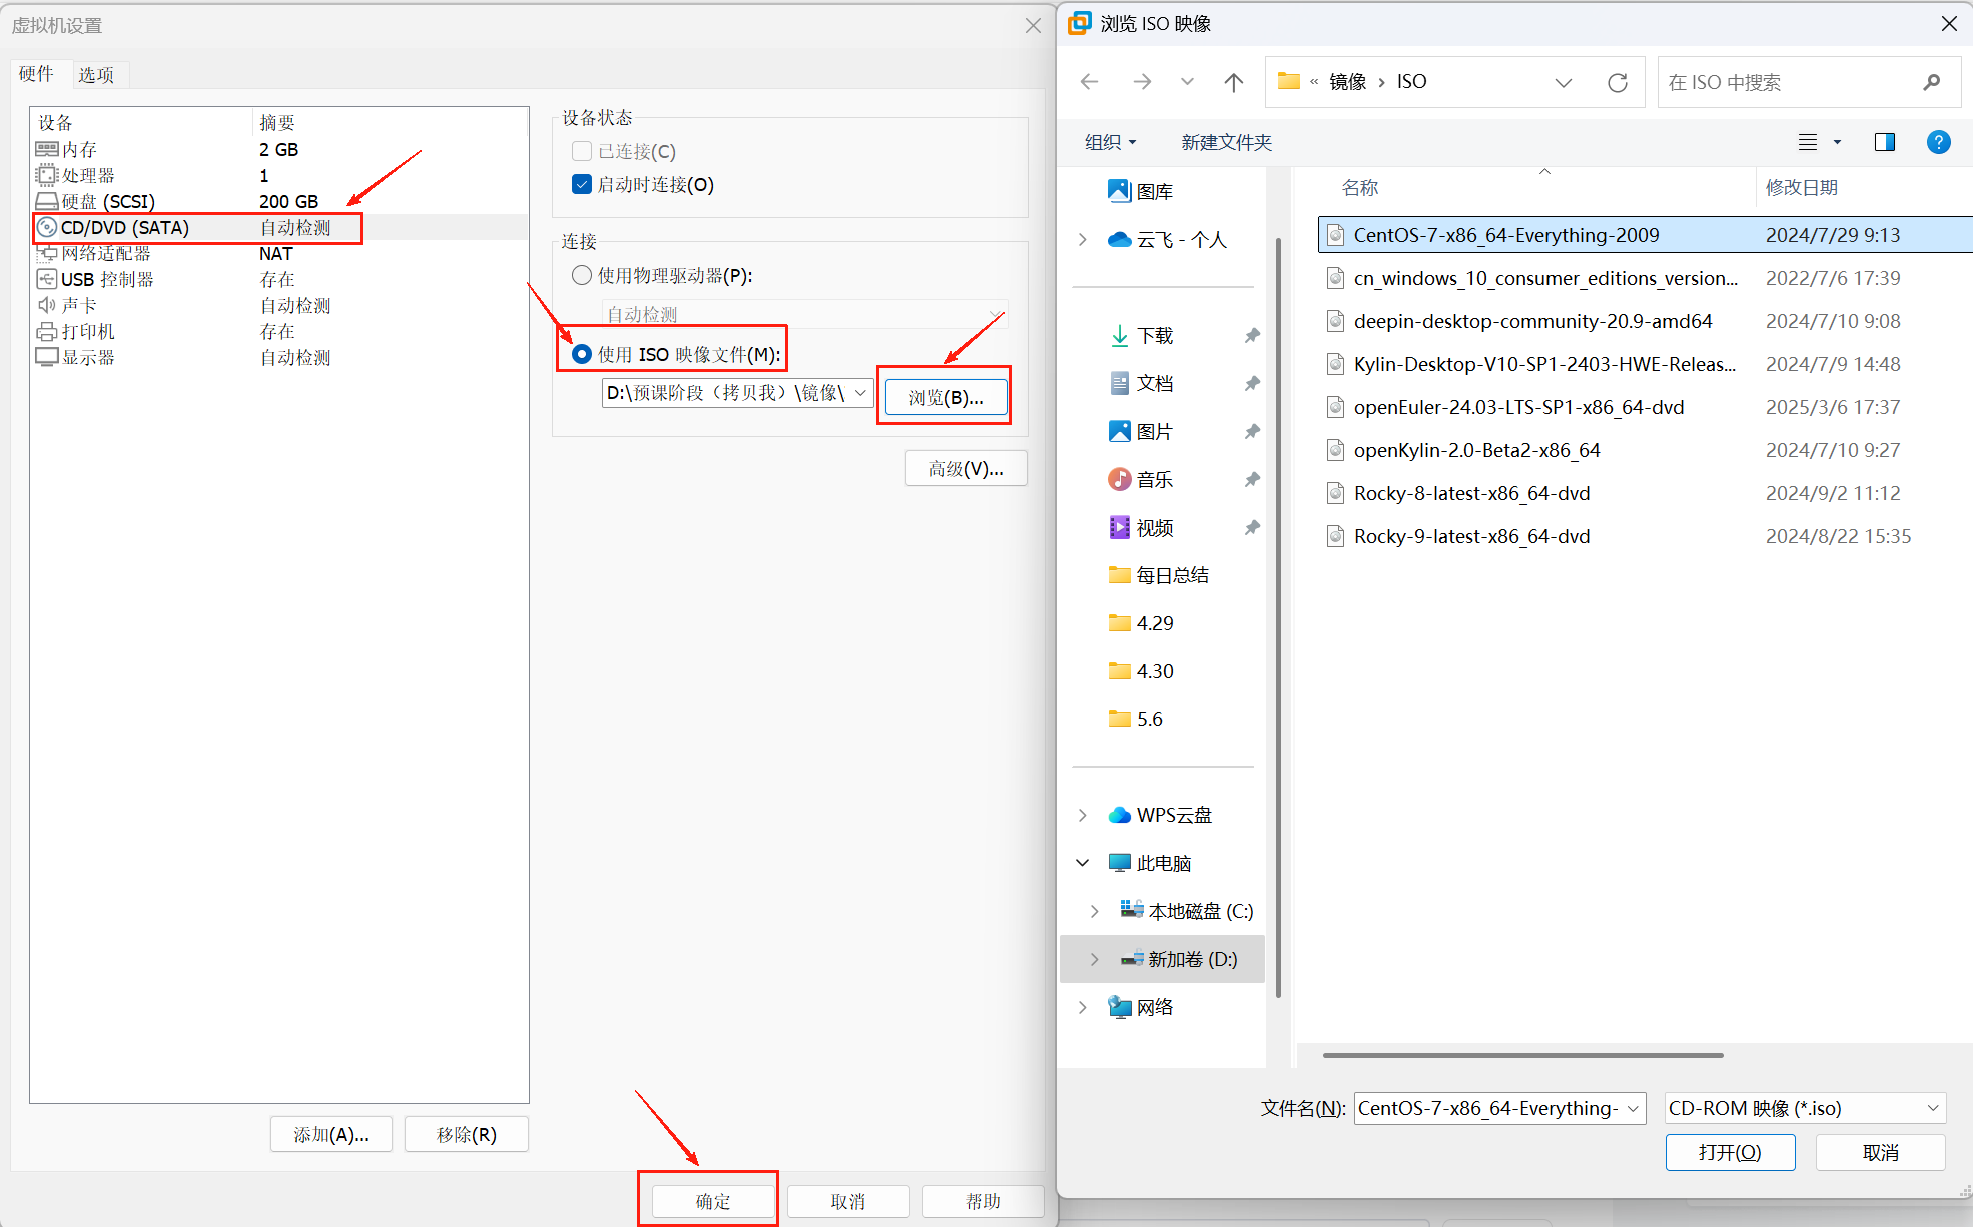Go back in the ISO browse dialog
Image resolution: width=1973 pixels, height=1227 pixels.
pos(1090,82)
